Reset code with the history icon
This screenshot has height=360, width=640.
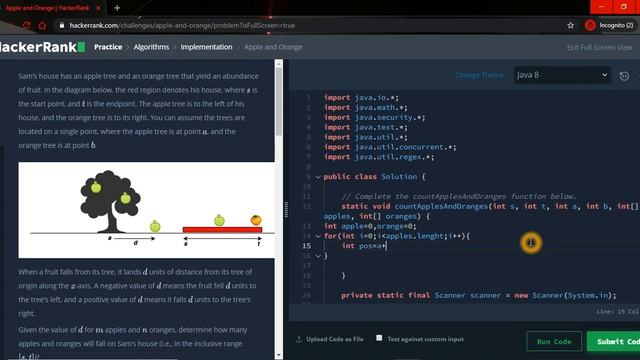tap(624, 76)
